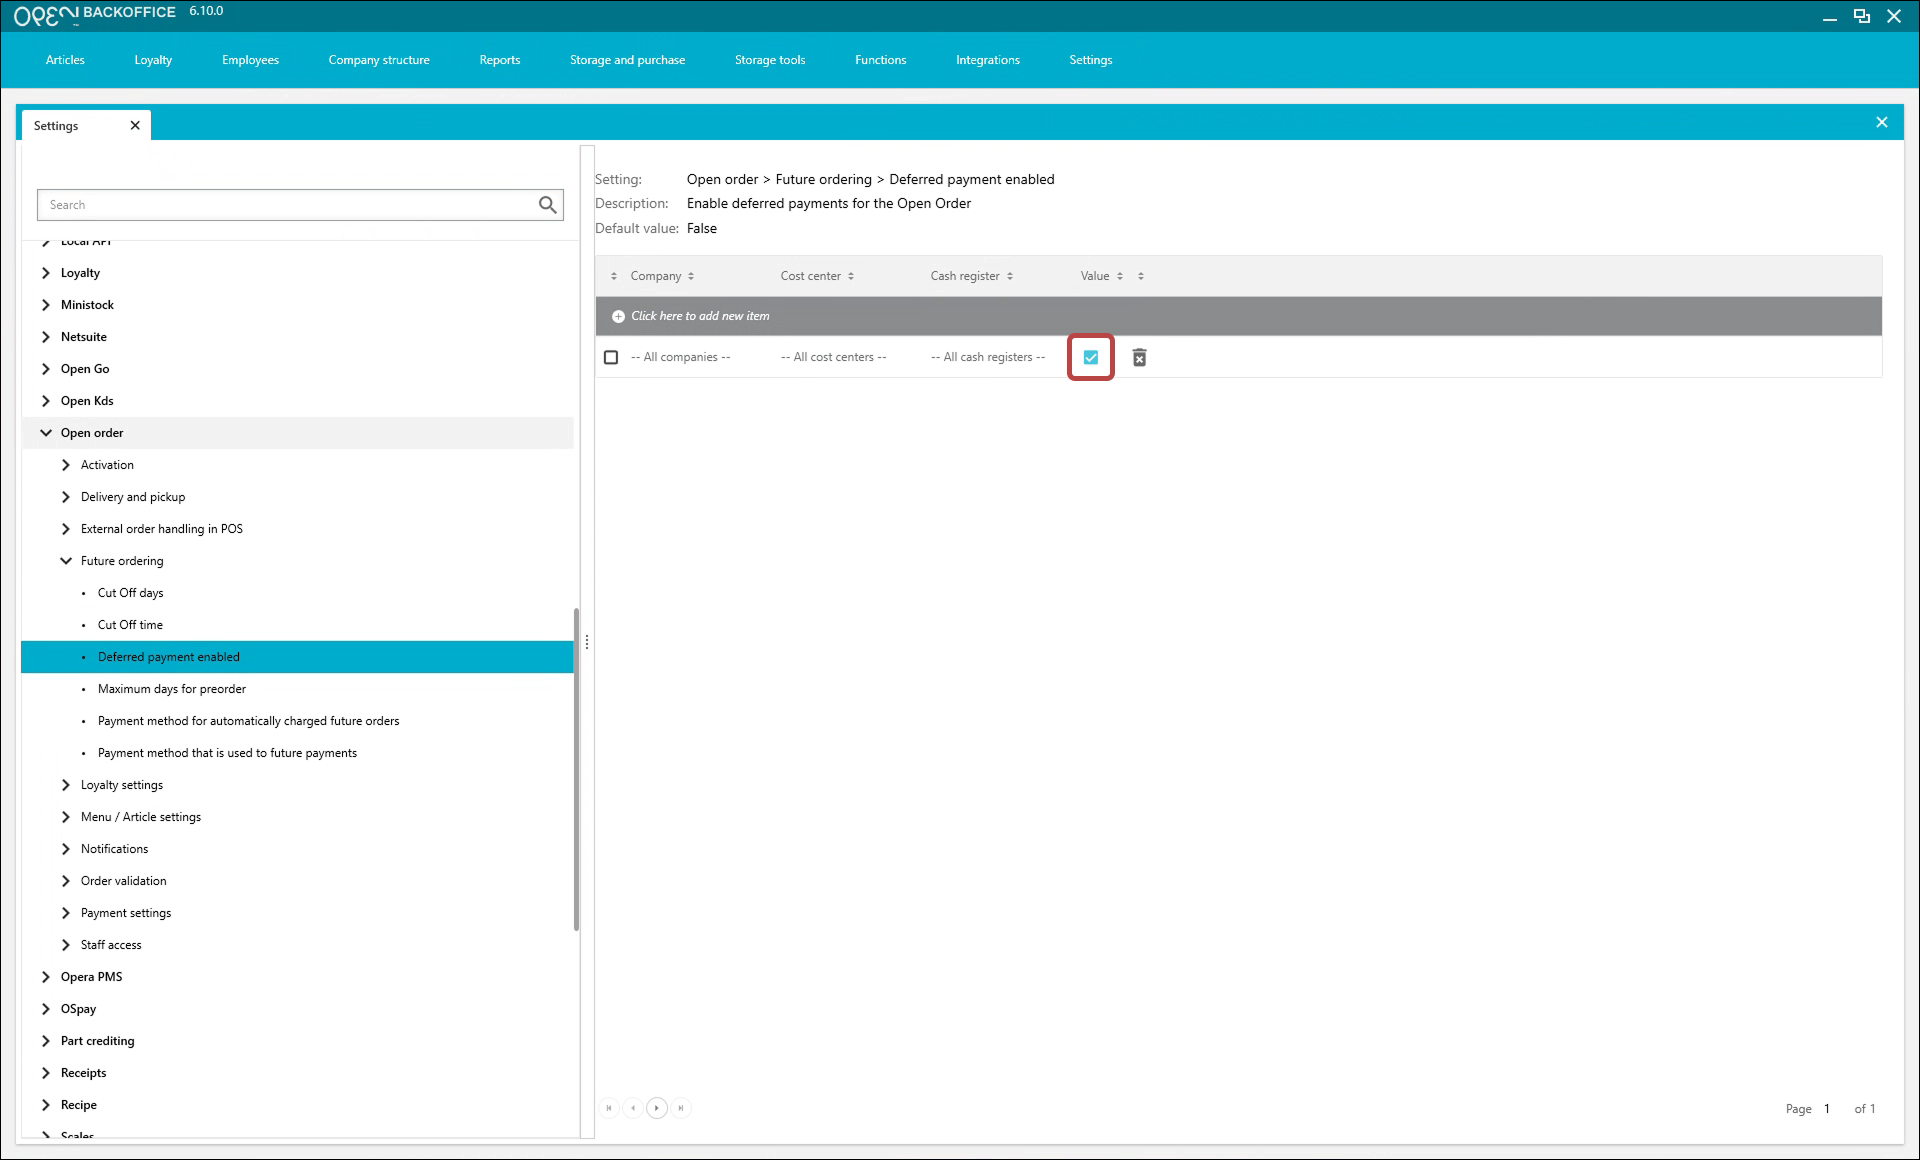
Task: Click the sort arrows after the Value column
Action: click(1141, 276)
